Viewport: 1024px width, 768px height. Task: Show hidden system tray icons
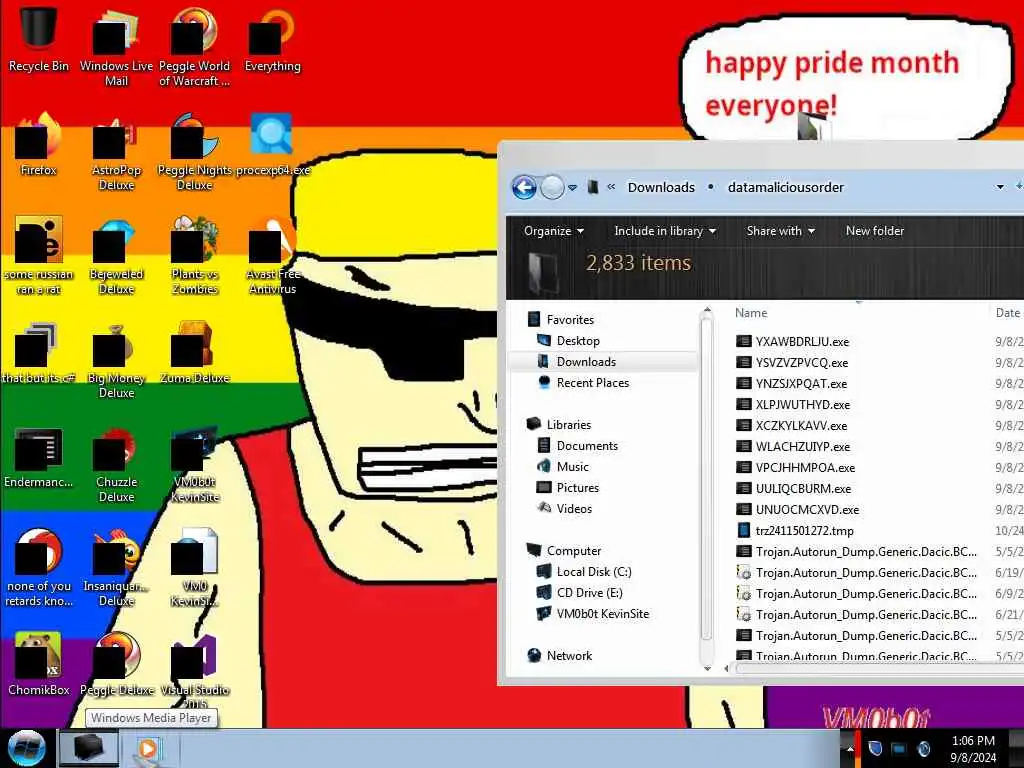coord(850,749)
